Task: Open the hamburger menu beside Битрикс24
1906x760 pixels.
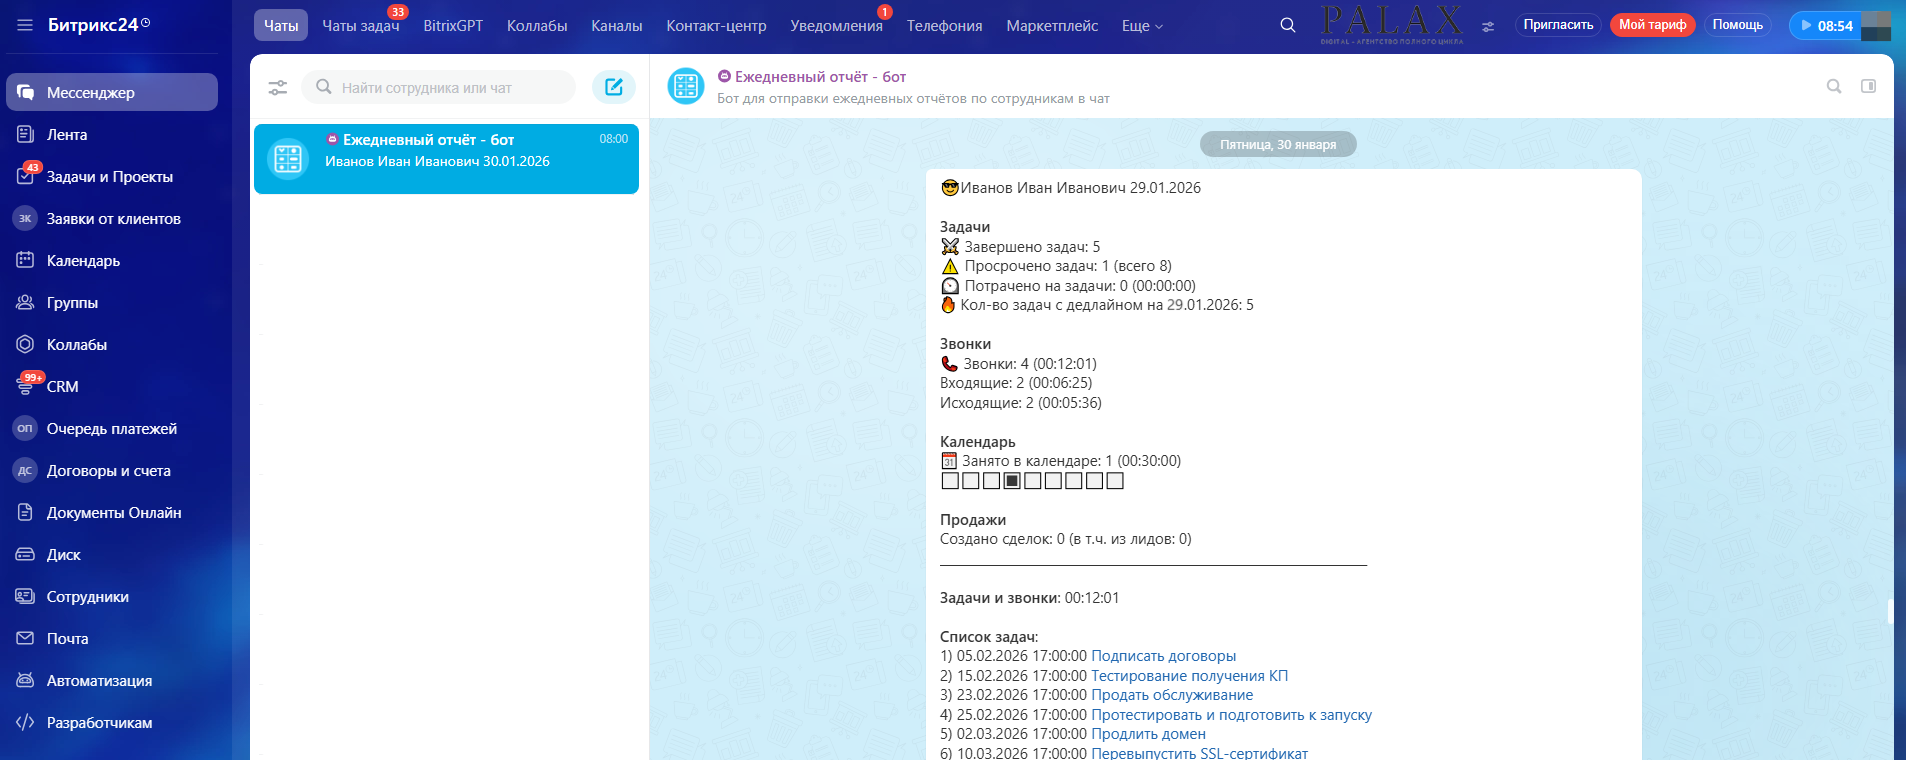Action: pyautogui.click(x=25, y=25)
